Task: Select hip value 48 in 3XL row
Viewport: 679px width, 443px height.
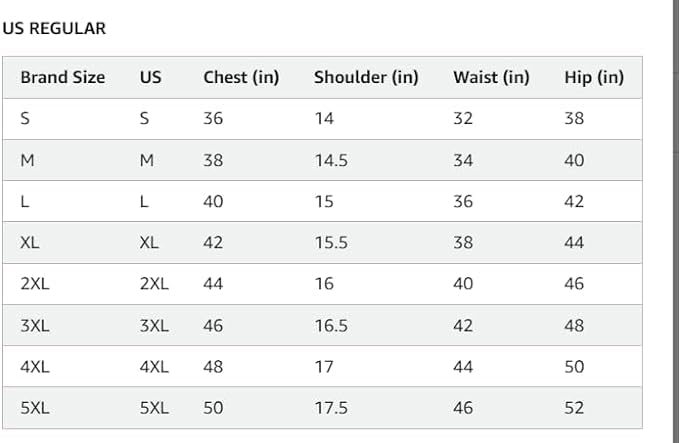Action: 574,325
